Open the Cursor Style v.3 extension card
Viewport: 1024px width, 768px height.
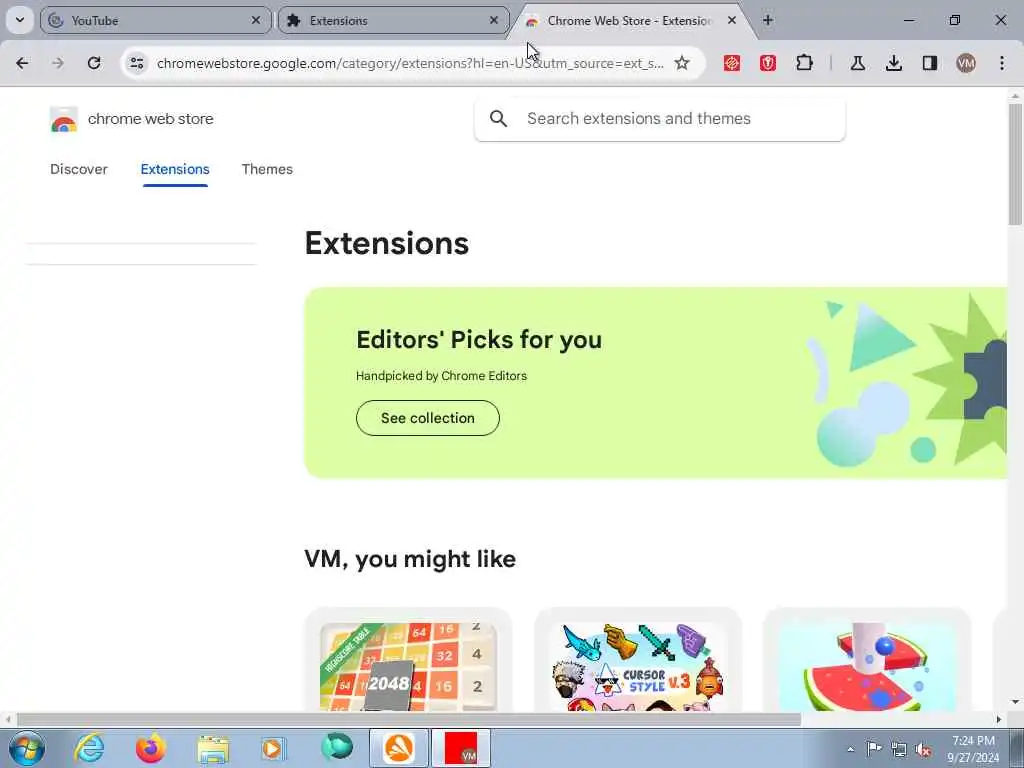click(x=637, y=661)
